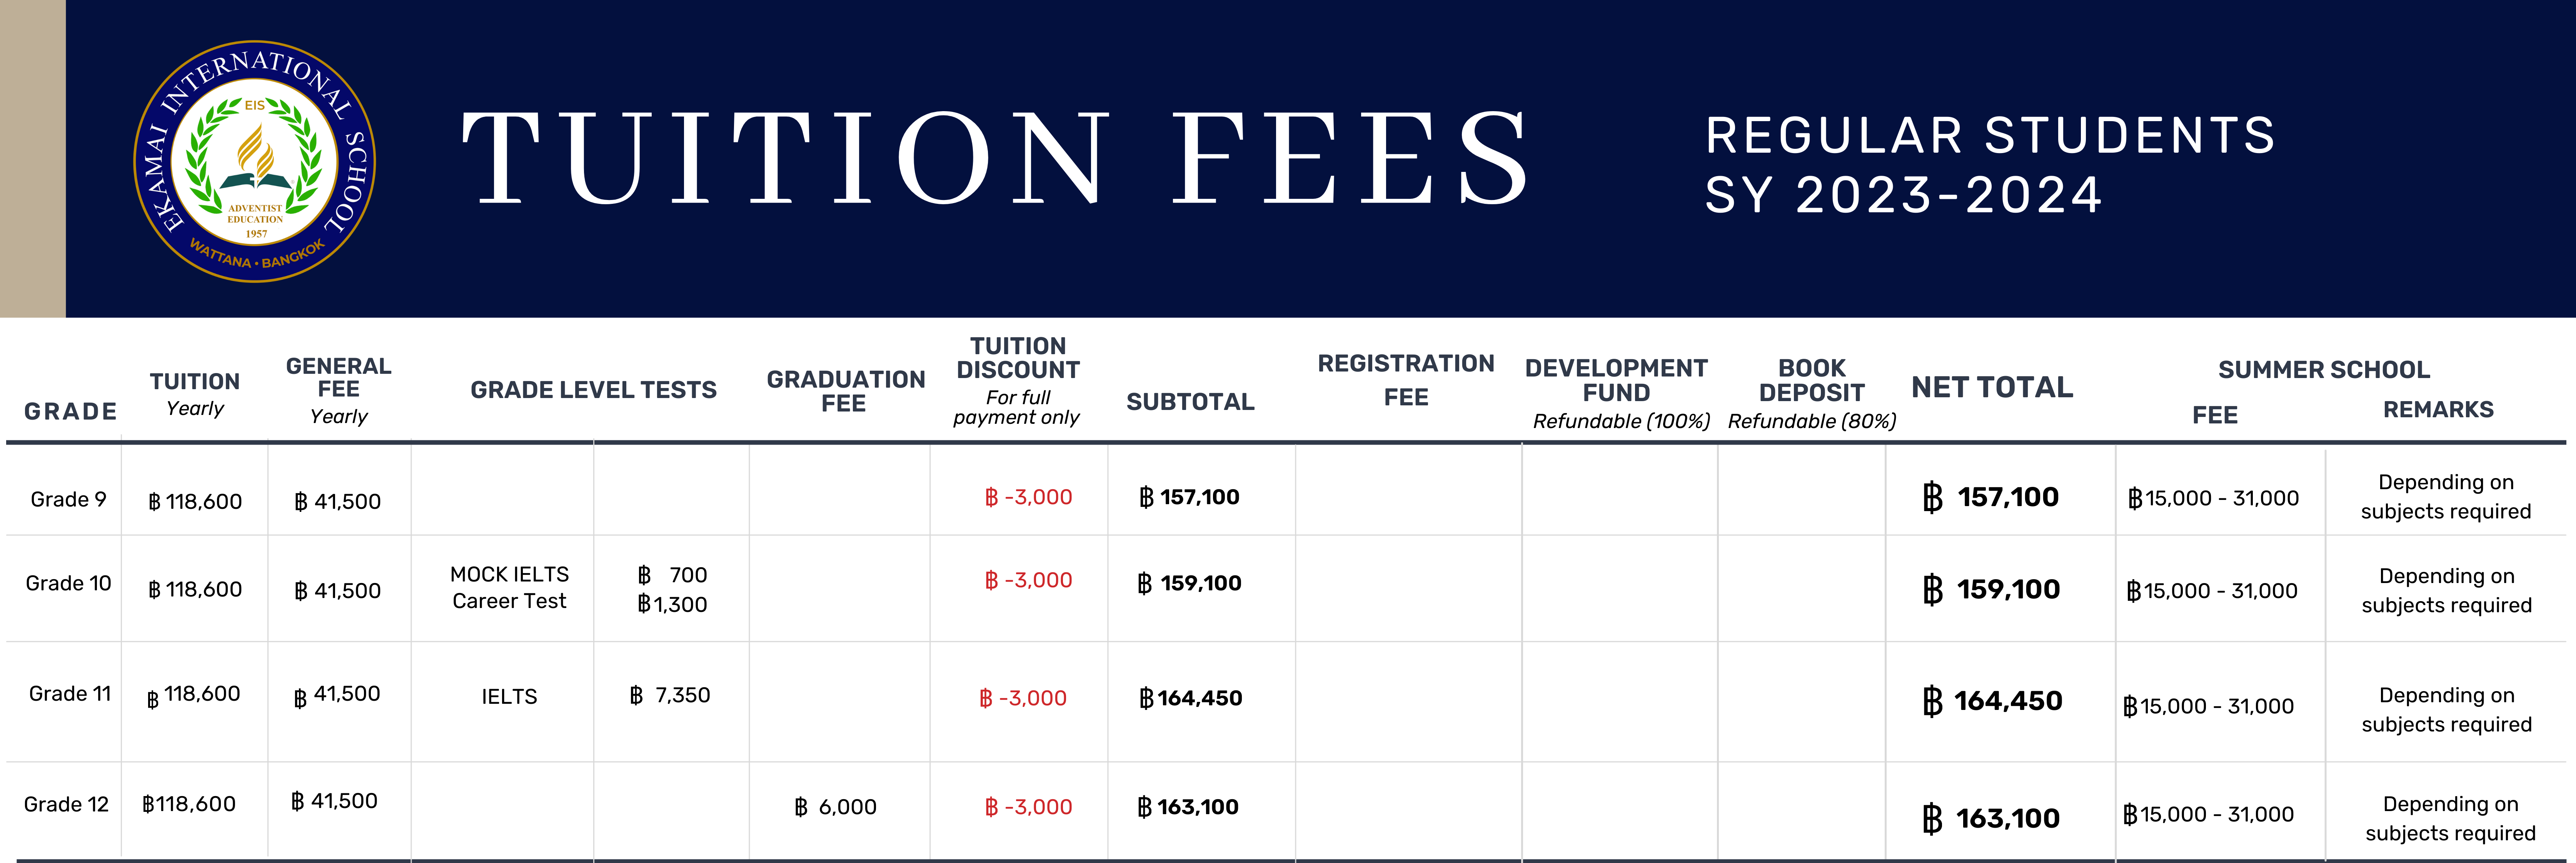Click the Grade 9 row label
This screenshot has width=2576, height=863.
click(68, 499)
